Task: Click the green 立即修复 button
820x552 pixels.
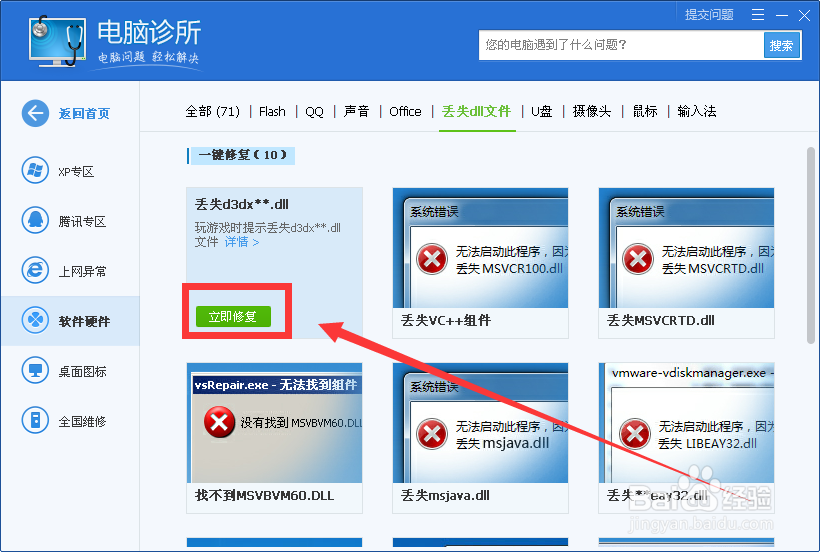Action: pos(233,316)
